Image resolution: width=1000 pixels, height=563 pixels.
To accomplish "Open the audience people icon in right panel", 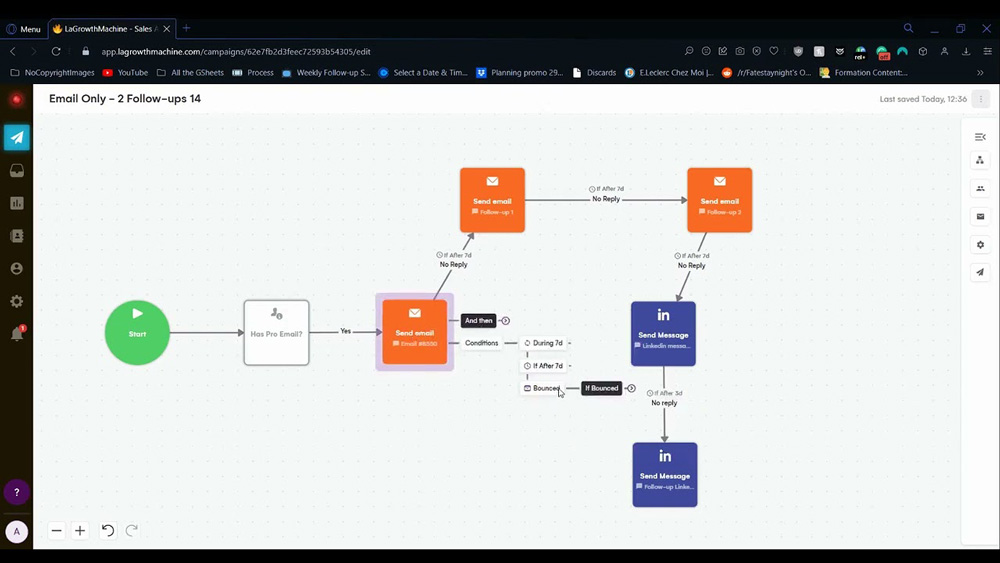I will (x=980, y=188).
